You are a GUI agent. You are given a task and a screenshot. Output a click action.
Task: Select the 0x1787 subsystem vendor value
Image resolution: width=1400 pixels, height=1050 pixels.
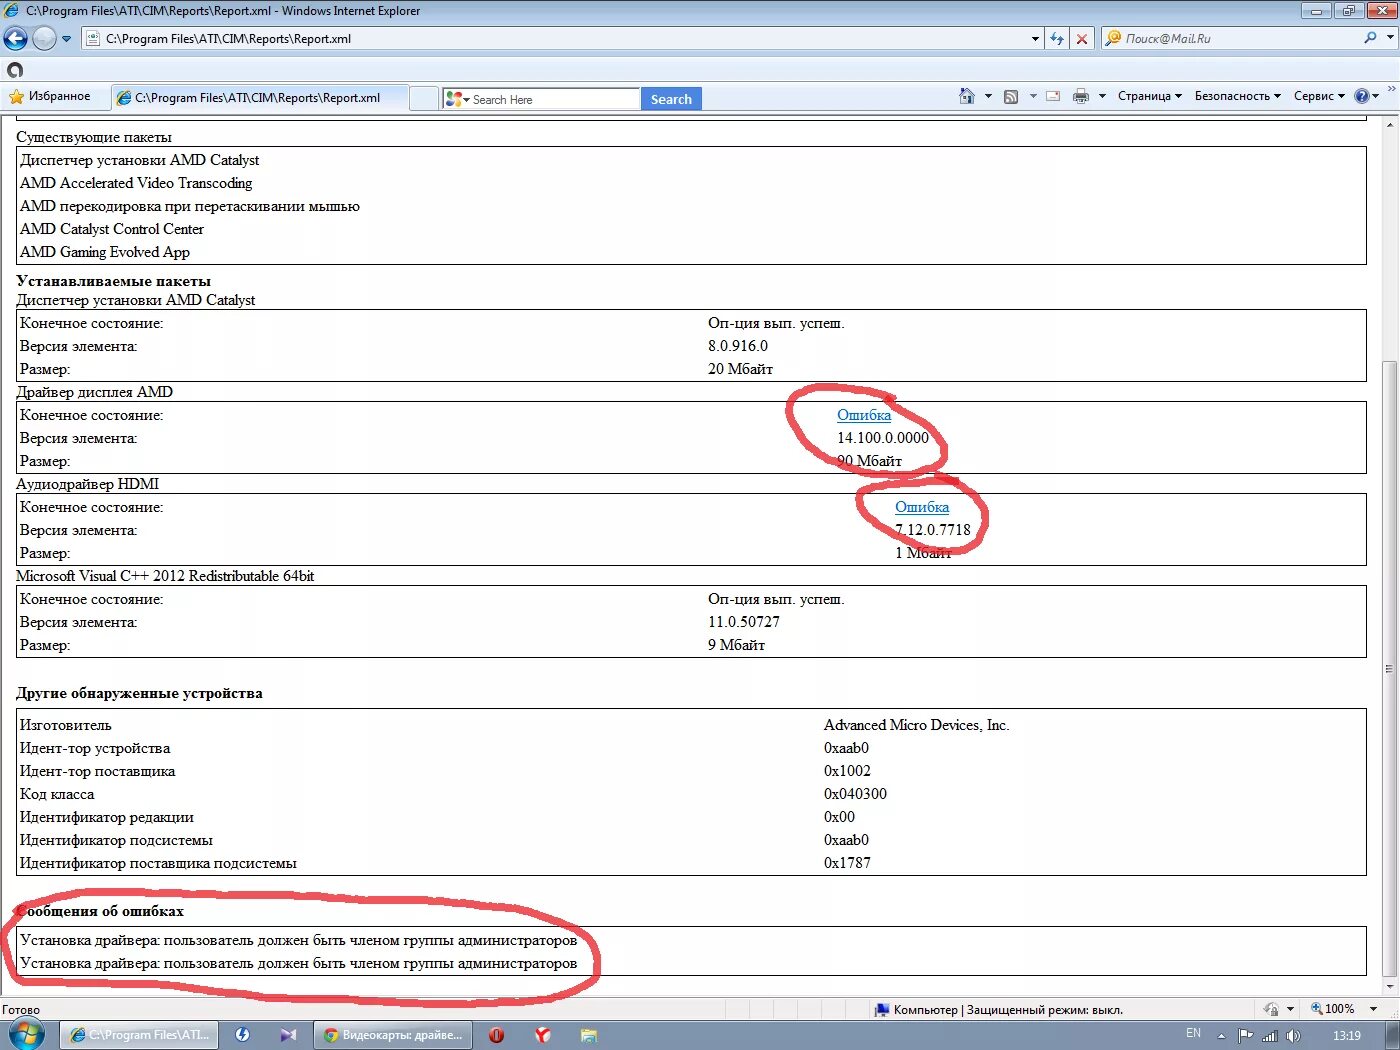point(847,863)
